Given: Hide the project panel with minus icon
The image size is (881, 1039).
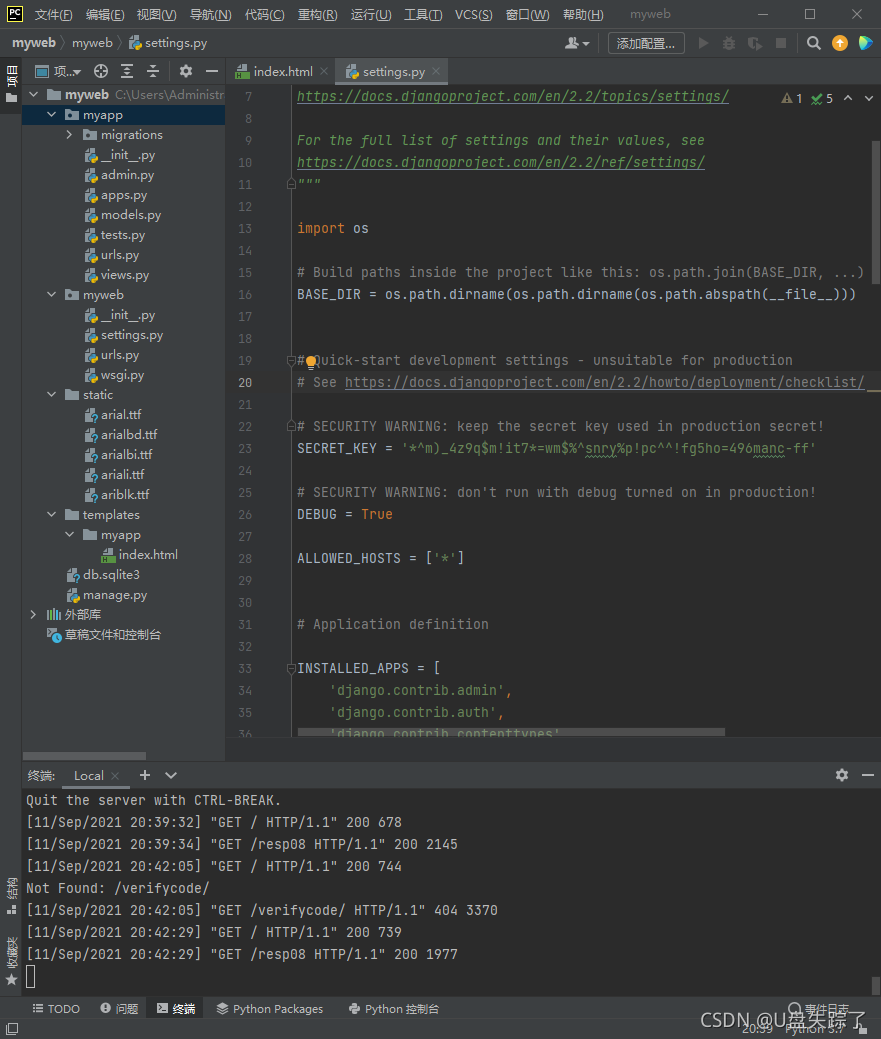Looking at the screenshot, I should (212, 71).
